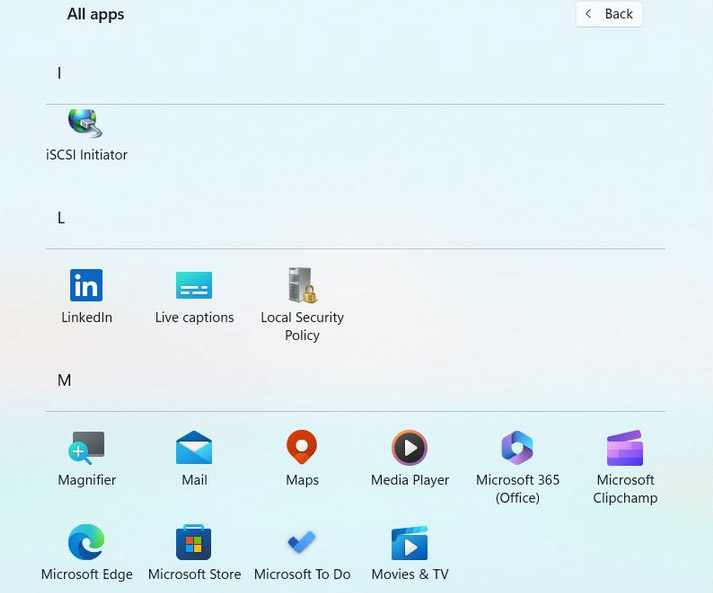Open the iSCSI Initiator app icon
The width and height of the screenshot is (713, 593).
(85, 123)
